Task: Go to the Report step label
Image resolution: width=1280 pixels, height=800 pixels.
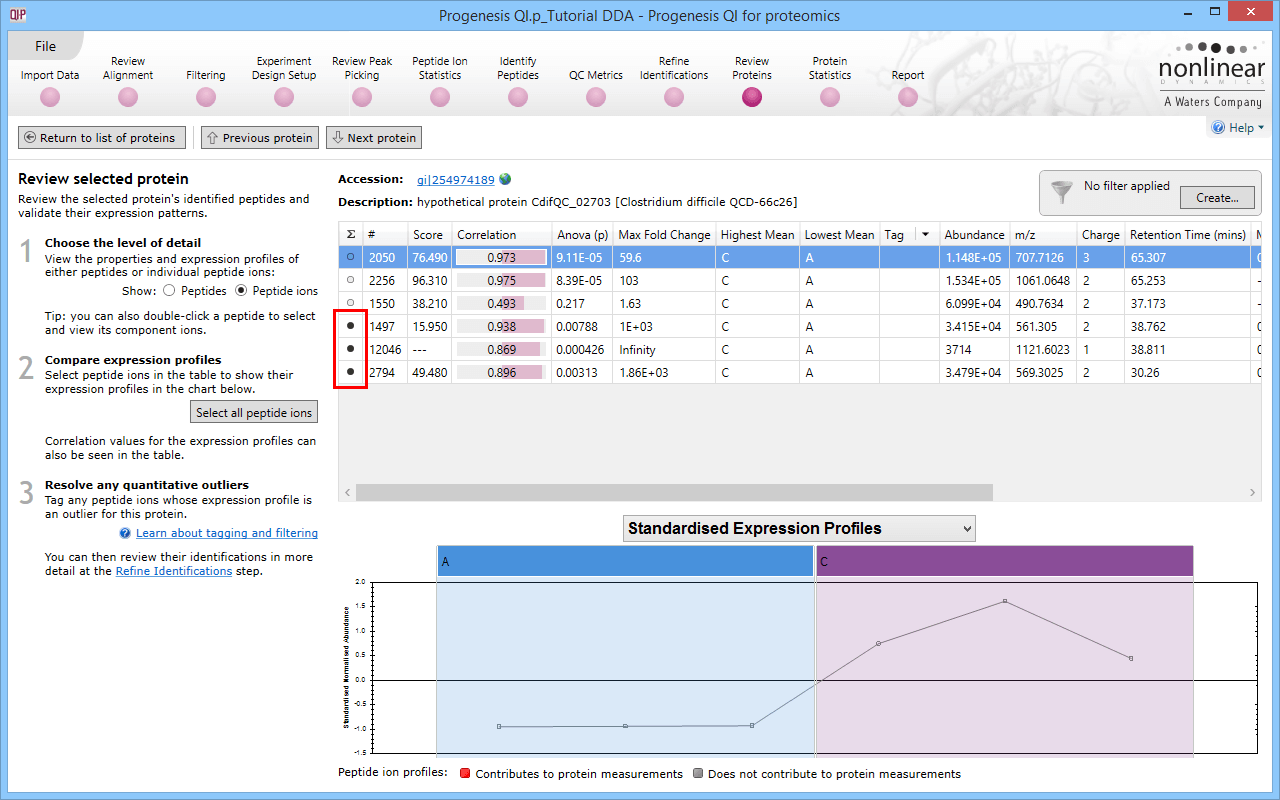Action: pos(908,75)
